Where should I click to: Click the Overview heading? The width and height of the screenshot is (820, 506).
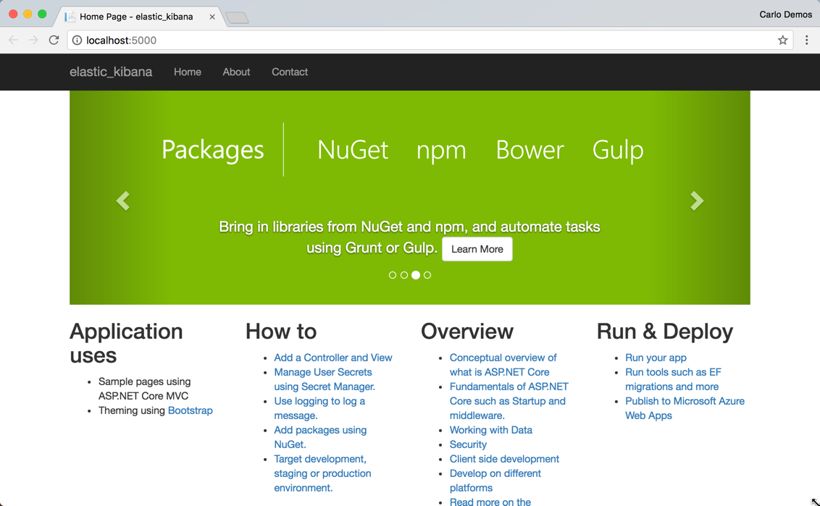(467, 331)
